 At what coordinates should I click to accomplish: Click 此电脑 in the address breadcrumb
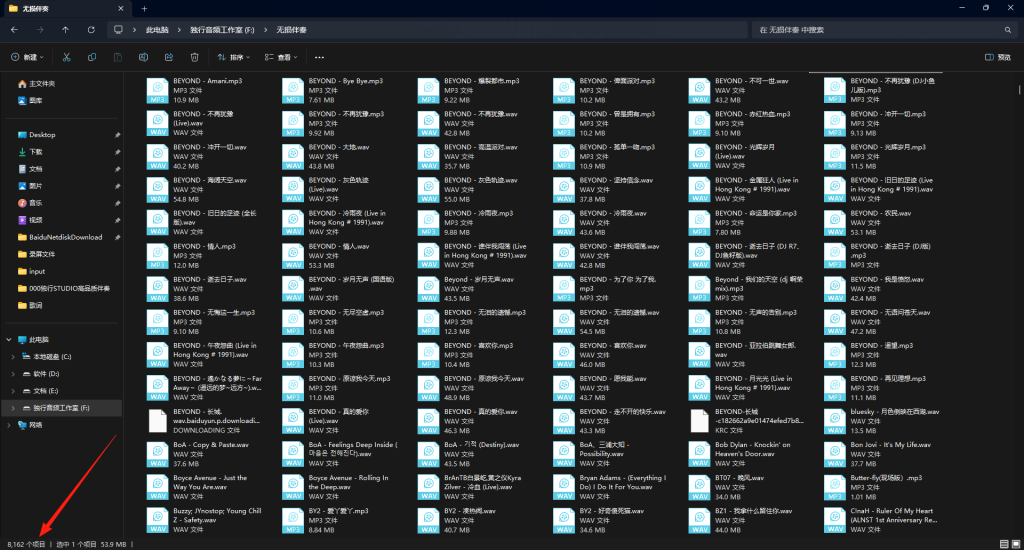[x=157, y=30]
